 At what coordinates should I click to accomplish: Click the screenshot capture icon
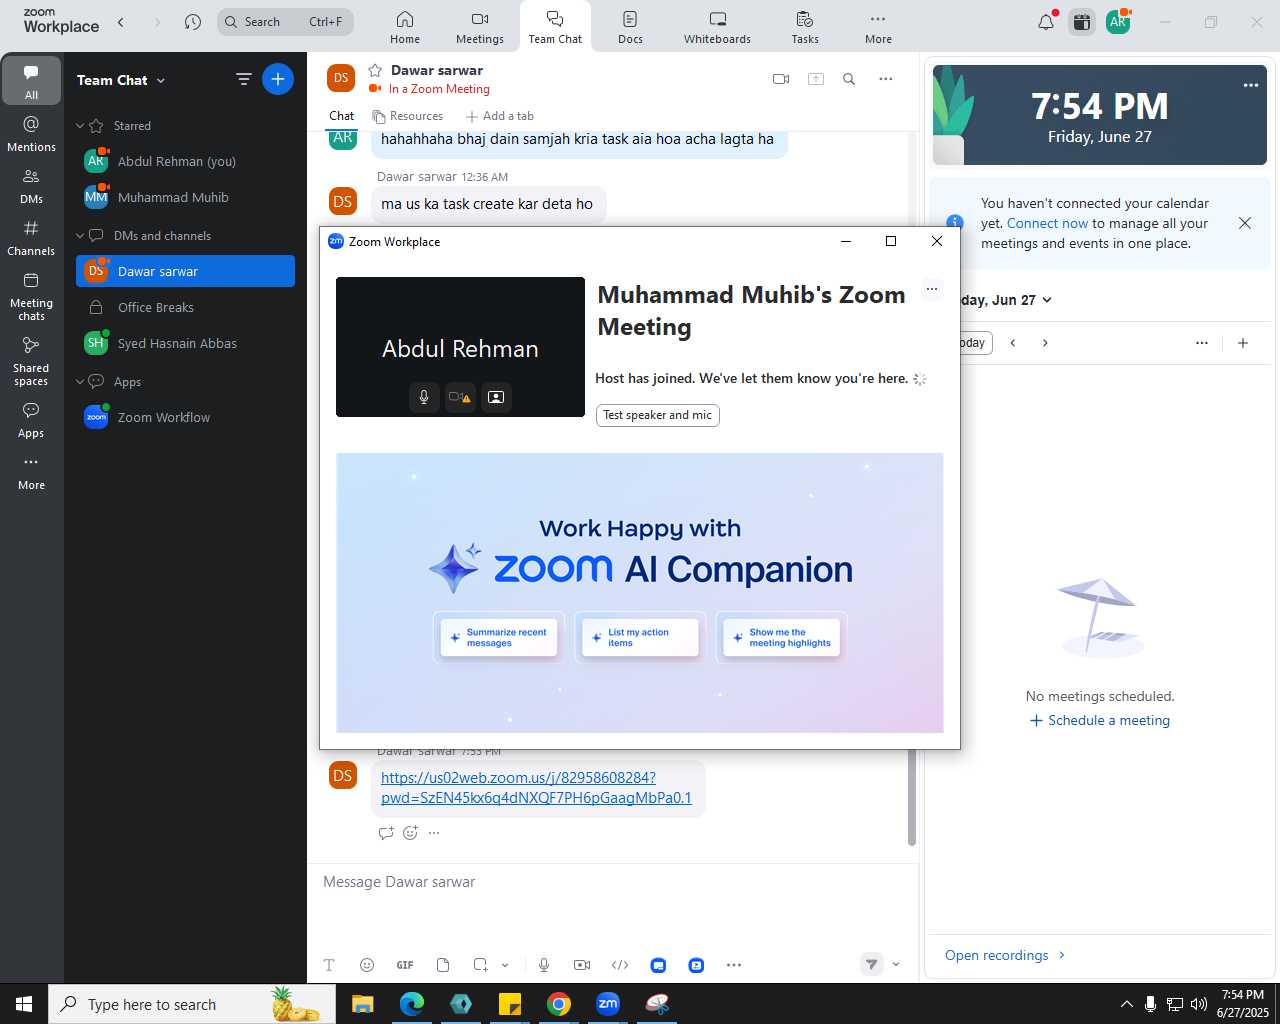[480, 965]
